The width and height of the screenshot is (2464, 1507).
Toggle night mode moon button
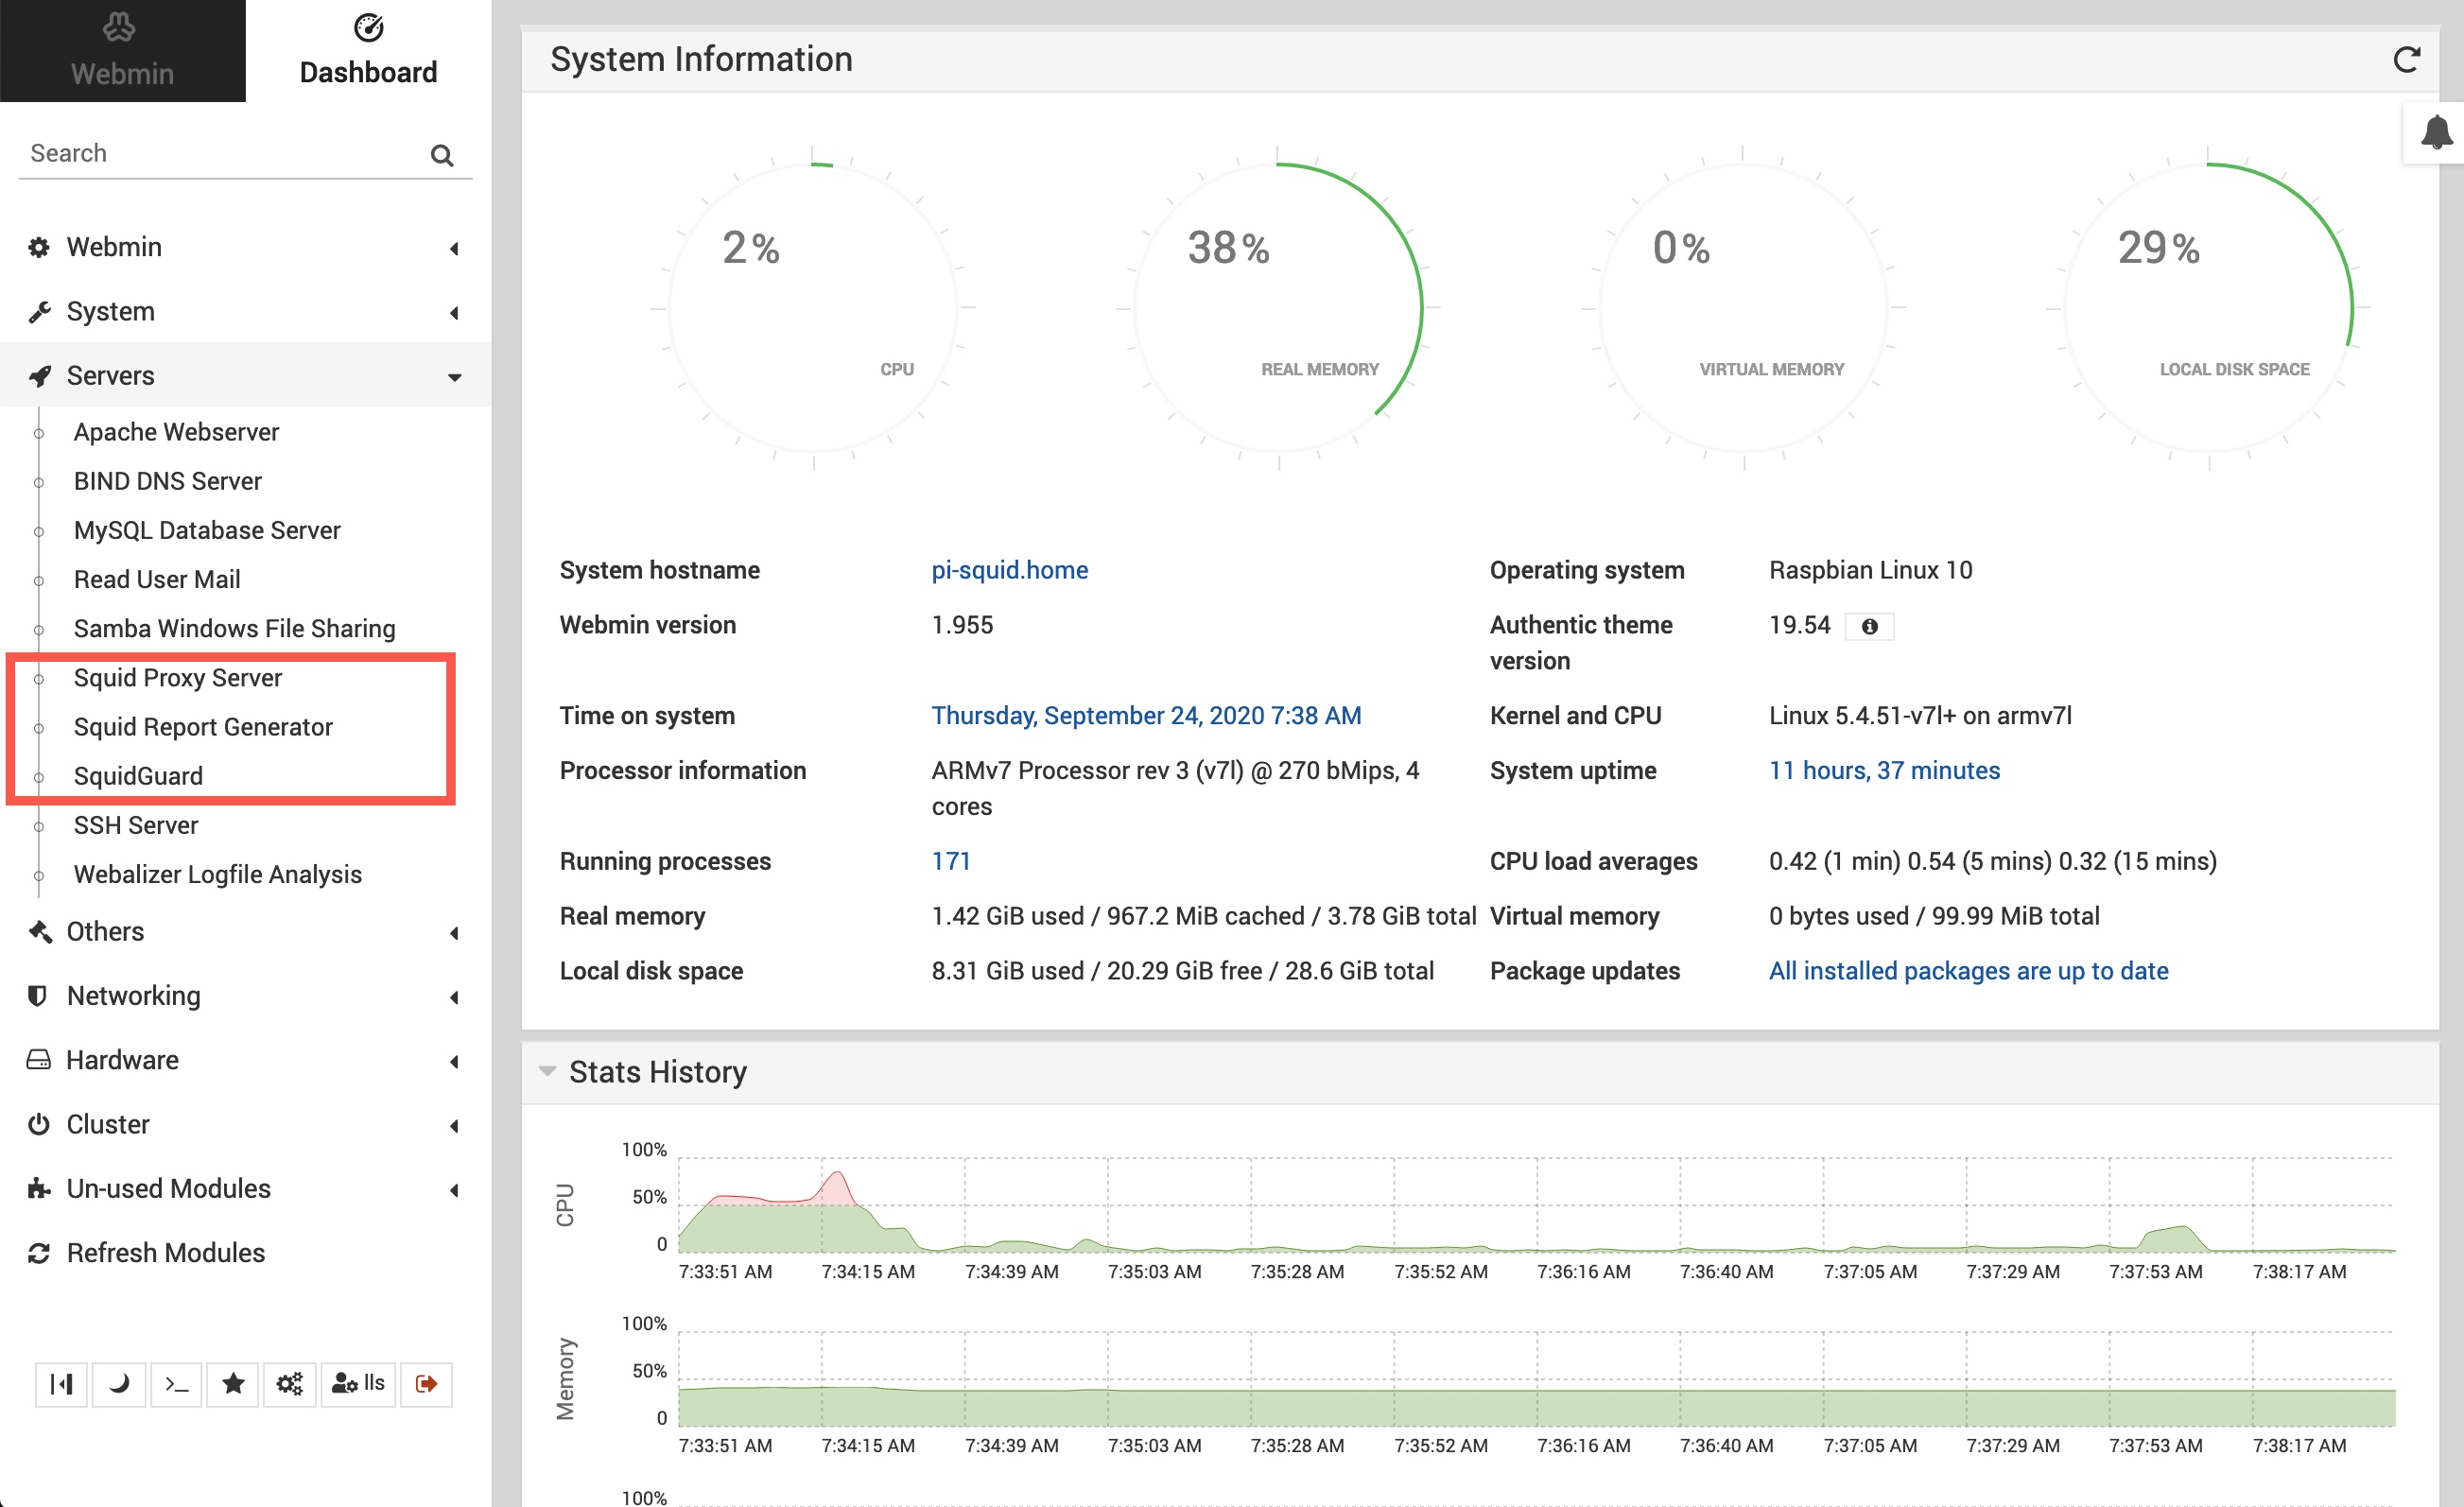pyautogui.click(x=119, y=1384)
